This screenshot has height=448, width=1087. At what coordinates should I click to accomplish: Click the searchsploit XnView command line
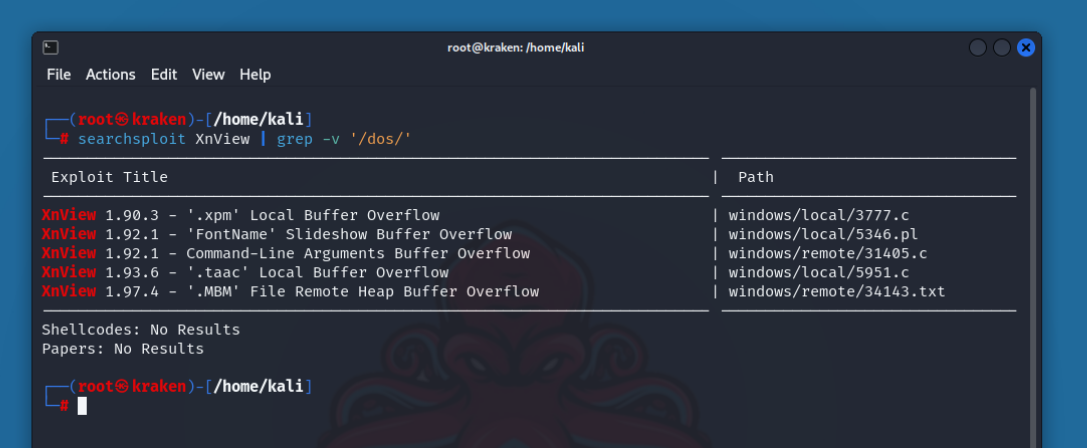244,139
